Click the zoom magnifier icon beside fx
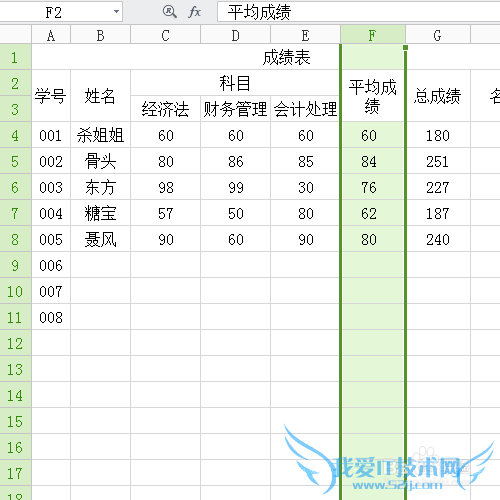500x500 pixels. pos(169,12)
